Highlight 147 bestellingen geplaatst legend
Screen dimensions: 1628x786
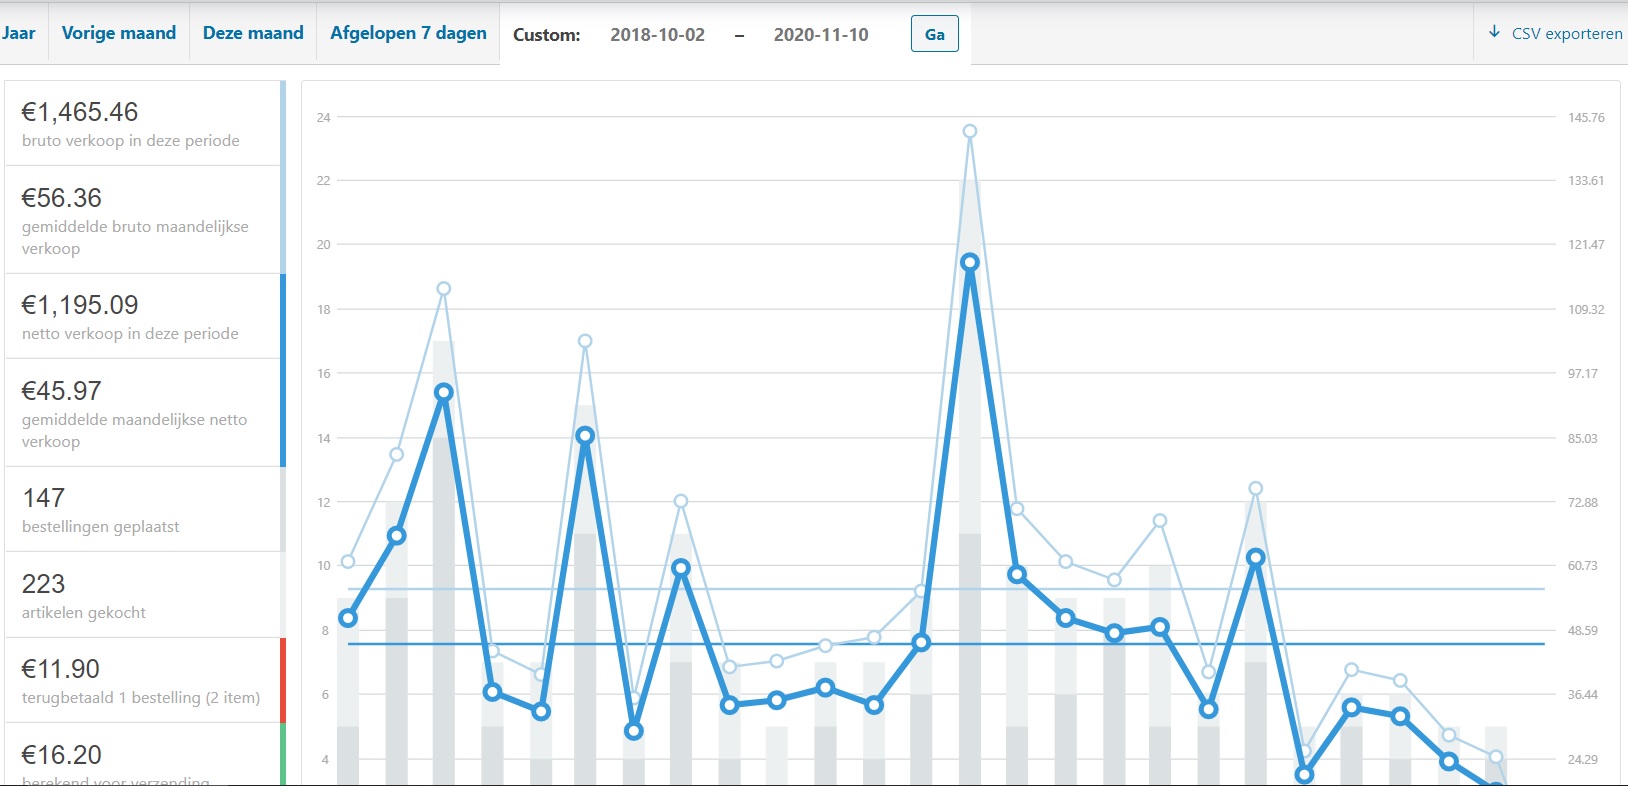point(145,509)
